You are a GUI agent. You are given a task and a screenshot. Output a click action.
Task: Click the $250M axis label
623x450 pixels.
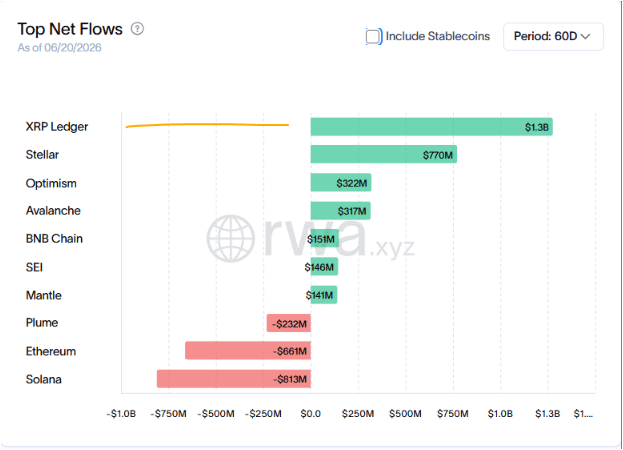pos(358,414)
